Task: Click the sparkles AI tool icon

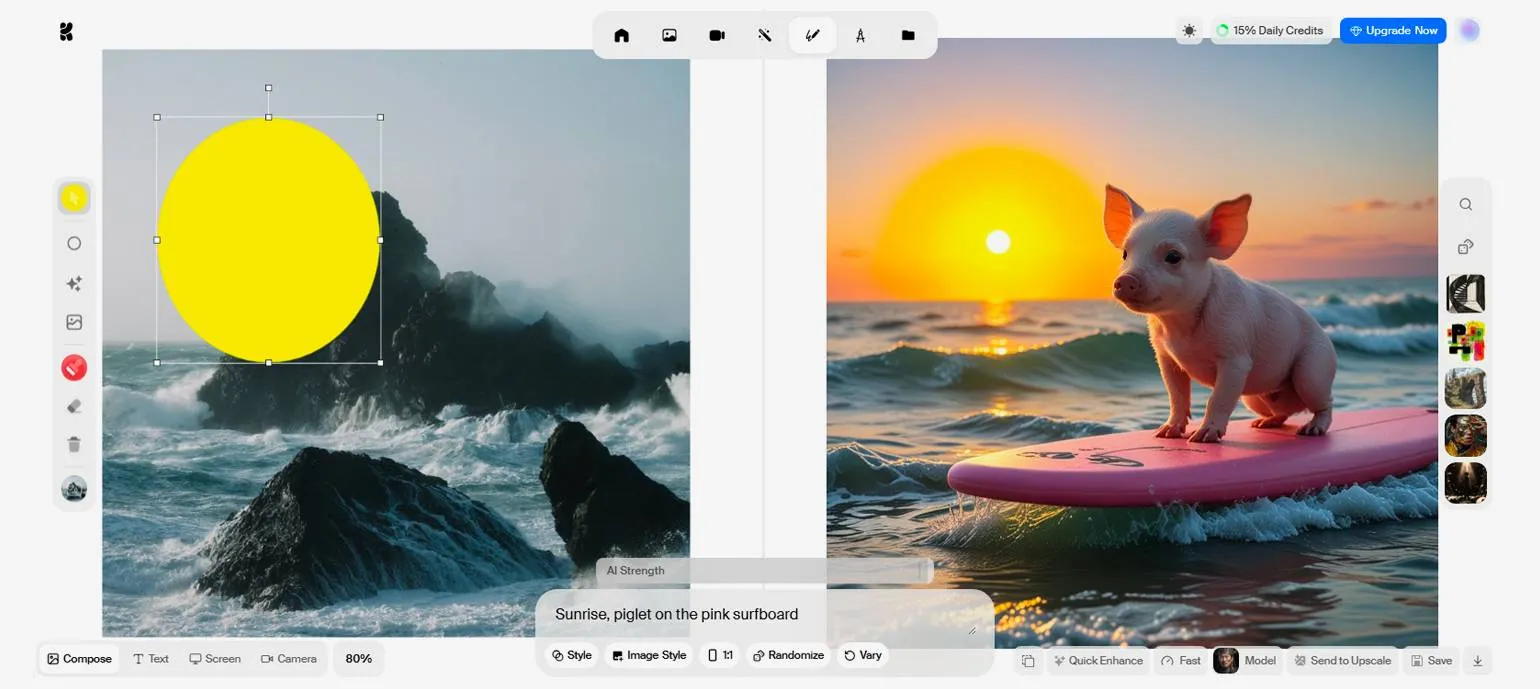Action: tap(74, 284)
